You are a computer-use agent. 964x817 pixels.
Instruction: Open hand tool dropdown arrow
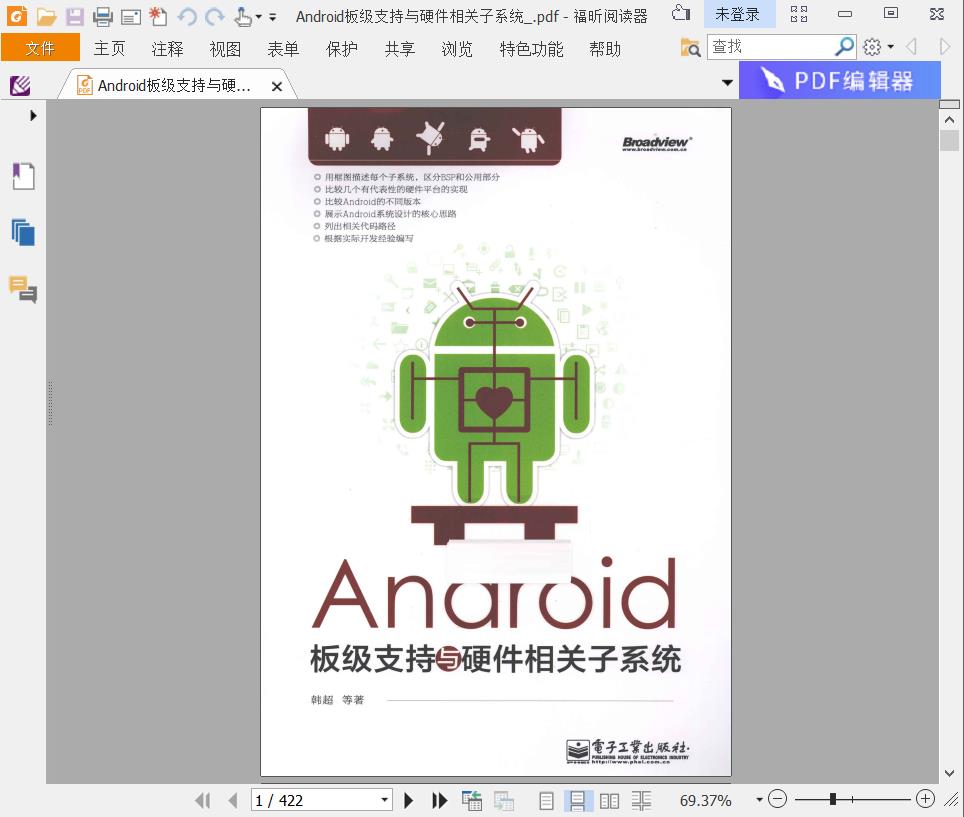[x=258, y=17]
